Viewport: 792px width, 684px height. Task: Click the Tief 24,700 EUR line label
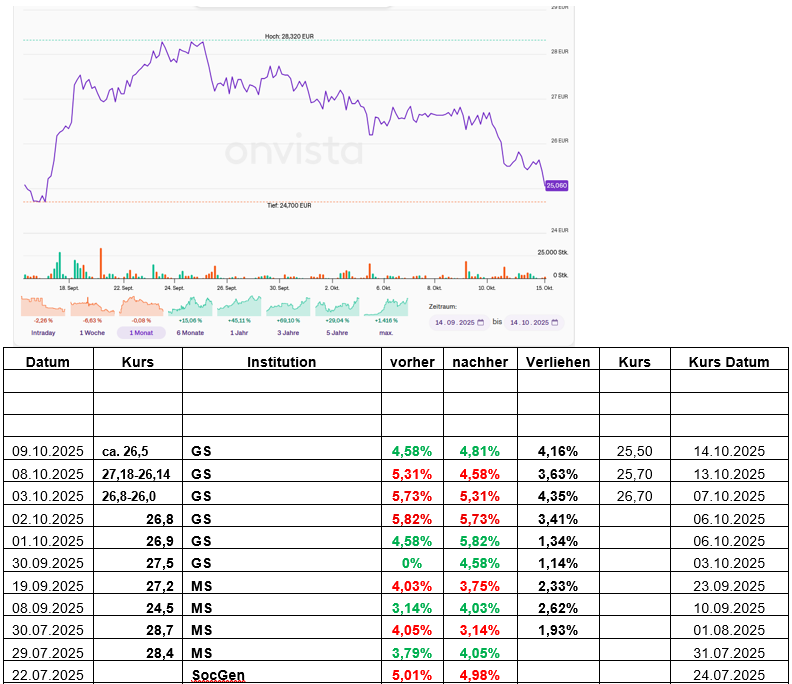click(289, 206)
